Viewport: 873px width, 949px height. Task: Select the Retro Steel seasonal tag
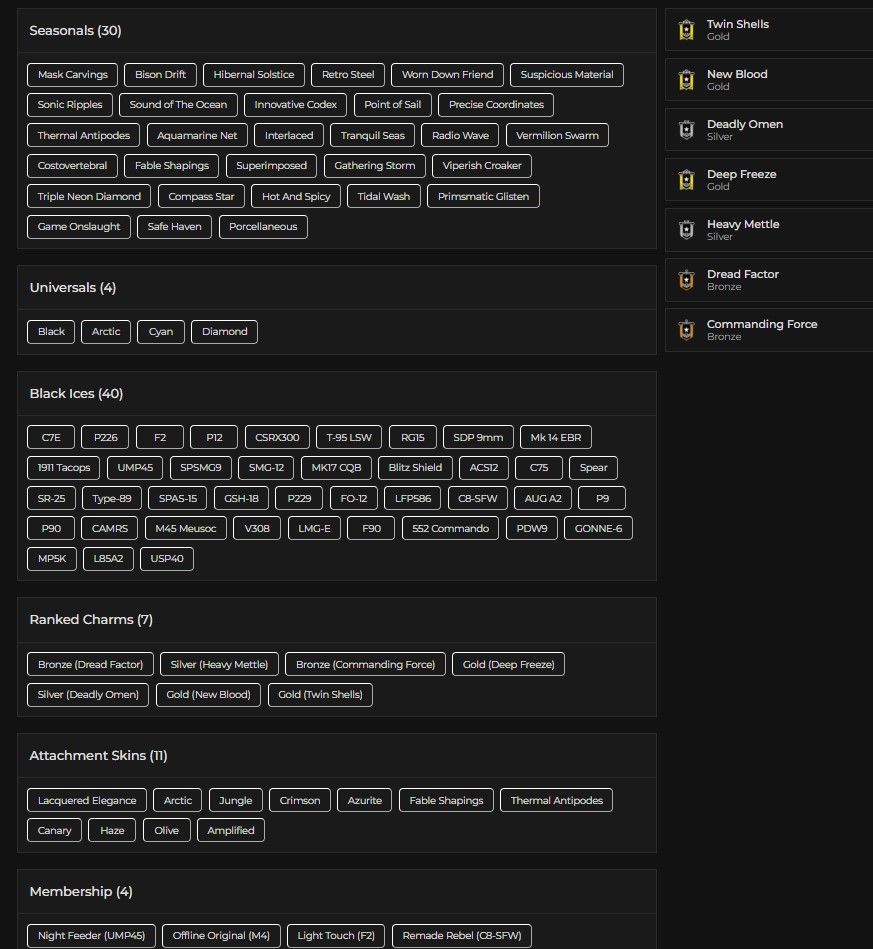[348, 74]
